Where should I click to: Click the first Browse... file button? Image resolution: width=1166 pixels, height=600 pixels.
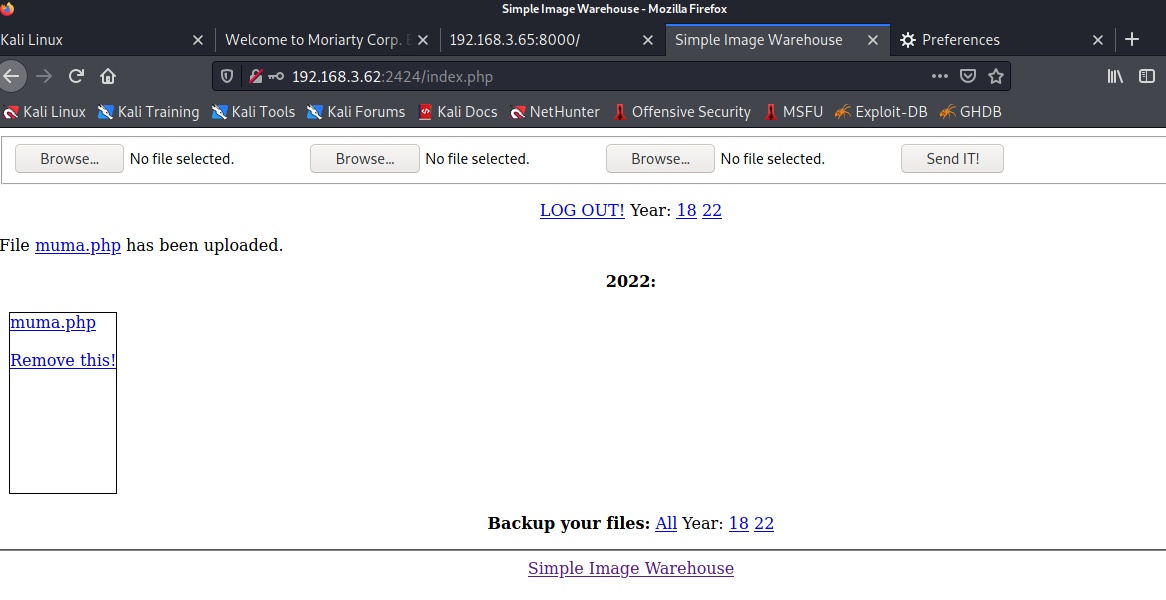point(69,158)
